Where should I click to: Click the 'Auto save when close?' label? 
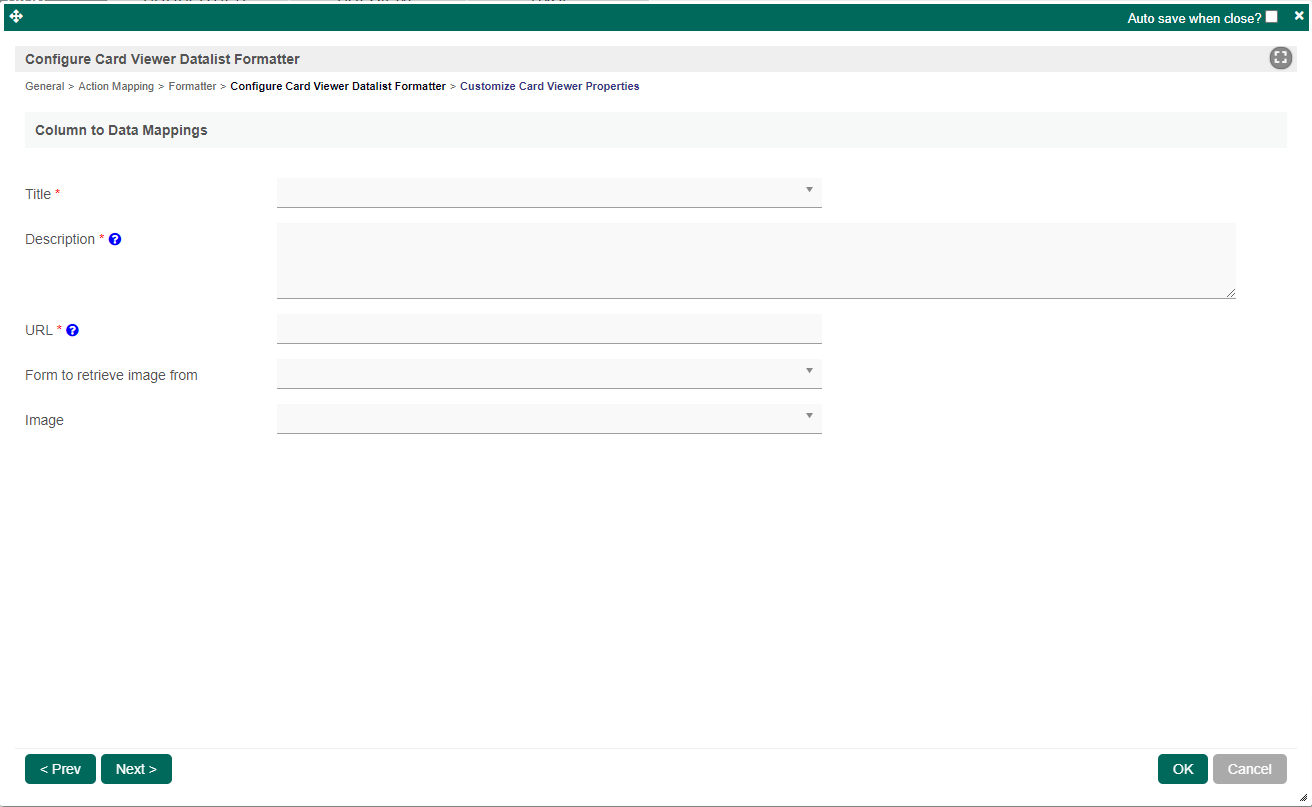(x=1194, y=18)
